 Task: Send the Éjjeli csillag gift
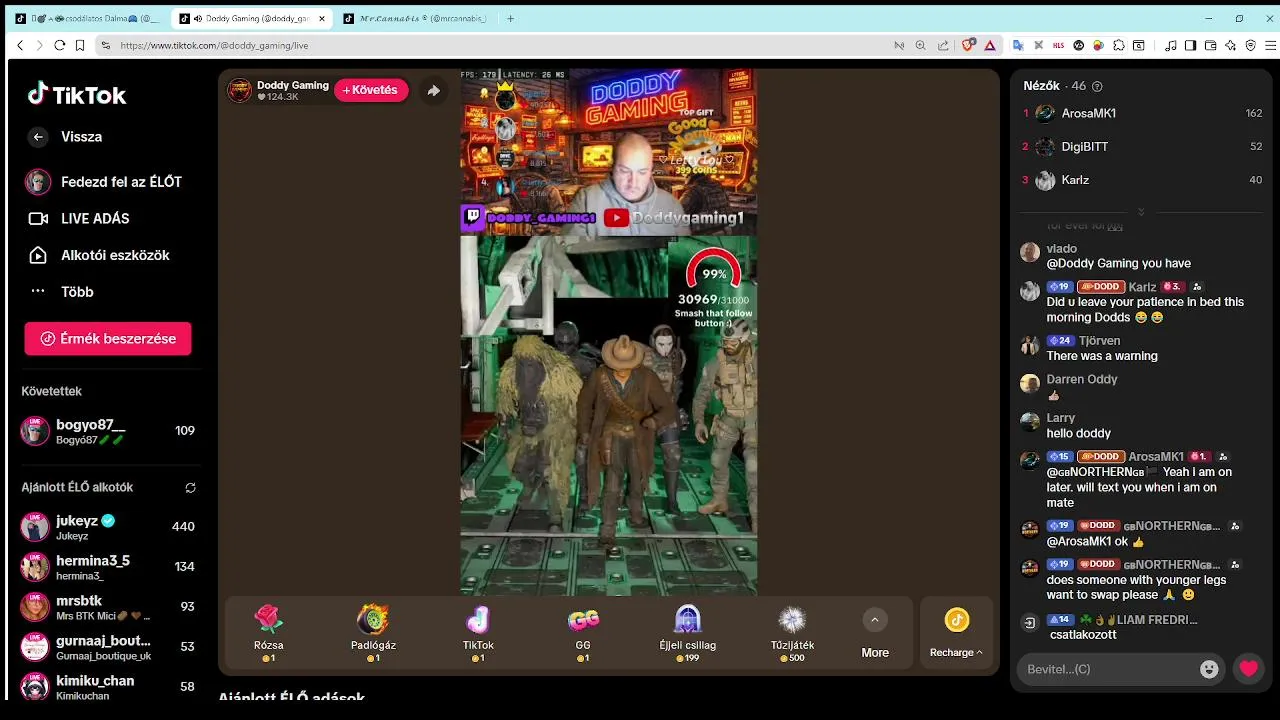coord(688,634)
